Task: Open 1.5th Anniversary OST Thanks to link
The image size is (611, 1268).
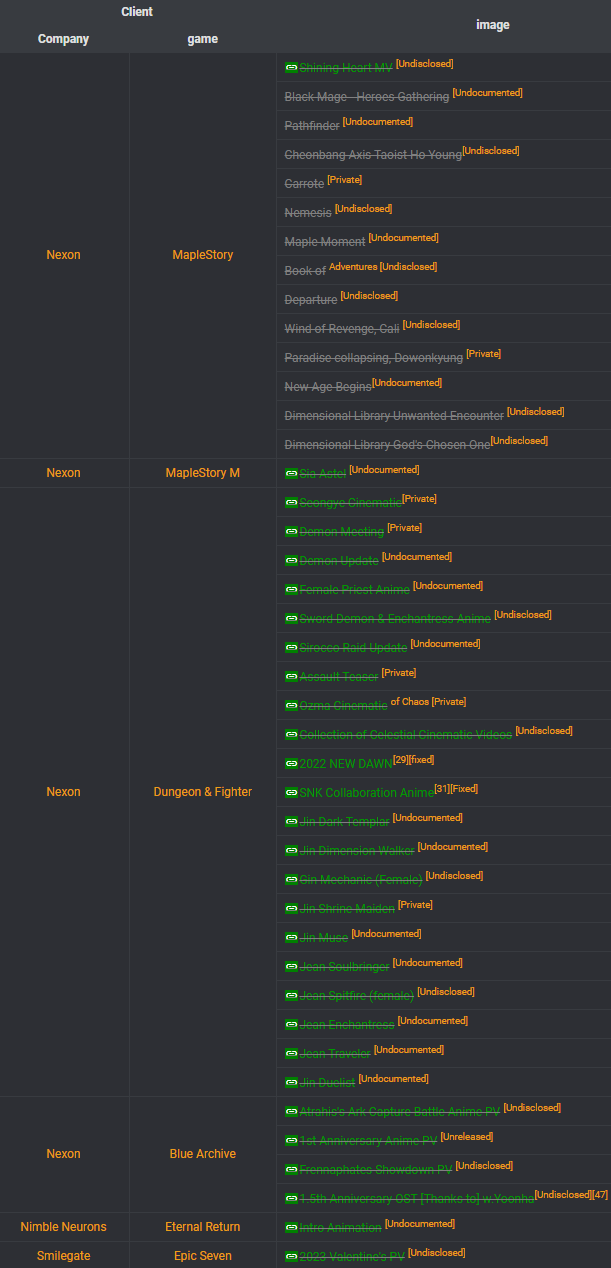Action: tap(416, 1199)
